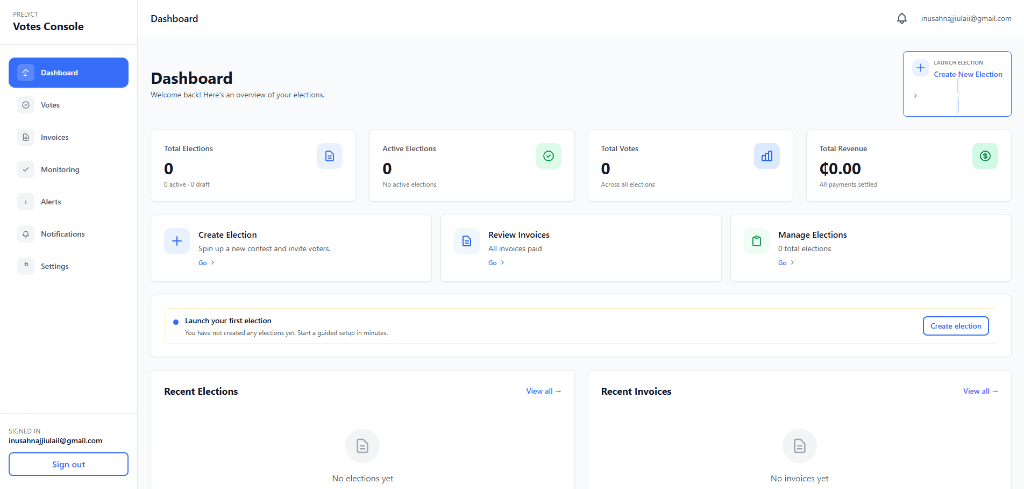The image size is (1024, 489).
Task: Click the Review Invoices document icon
Action: tap(467, 241)
